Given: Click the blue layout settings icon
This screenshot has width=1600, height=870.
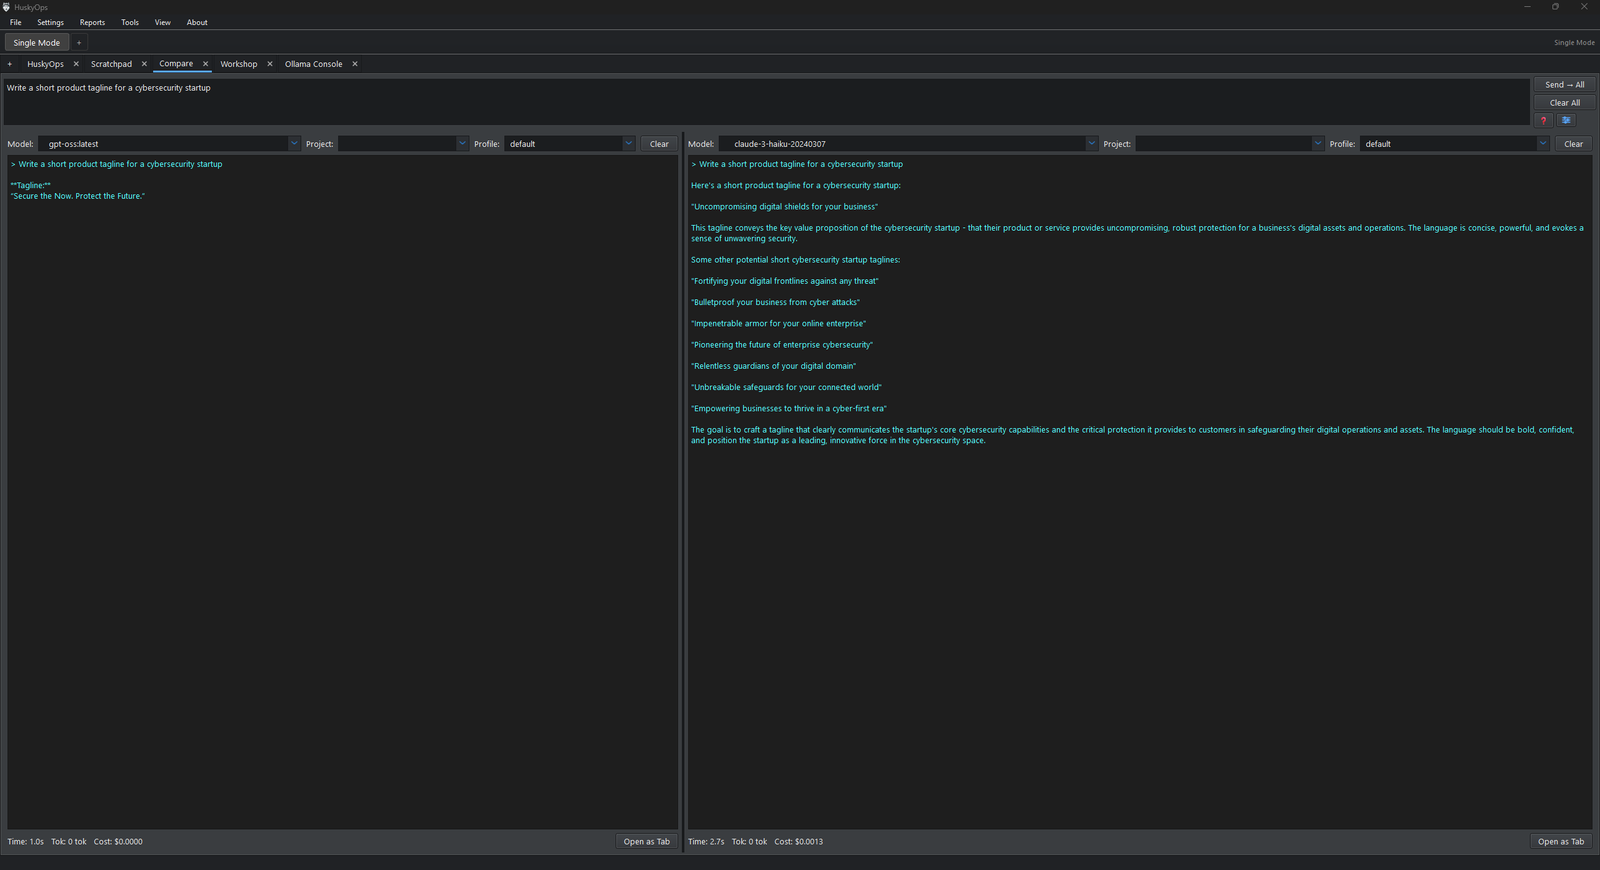Looking at the screenshot, I should (1566, 120).
